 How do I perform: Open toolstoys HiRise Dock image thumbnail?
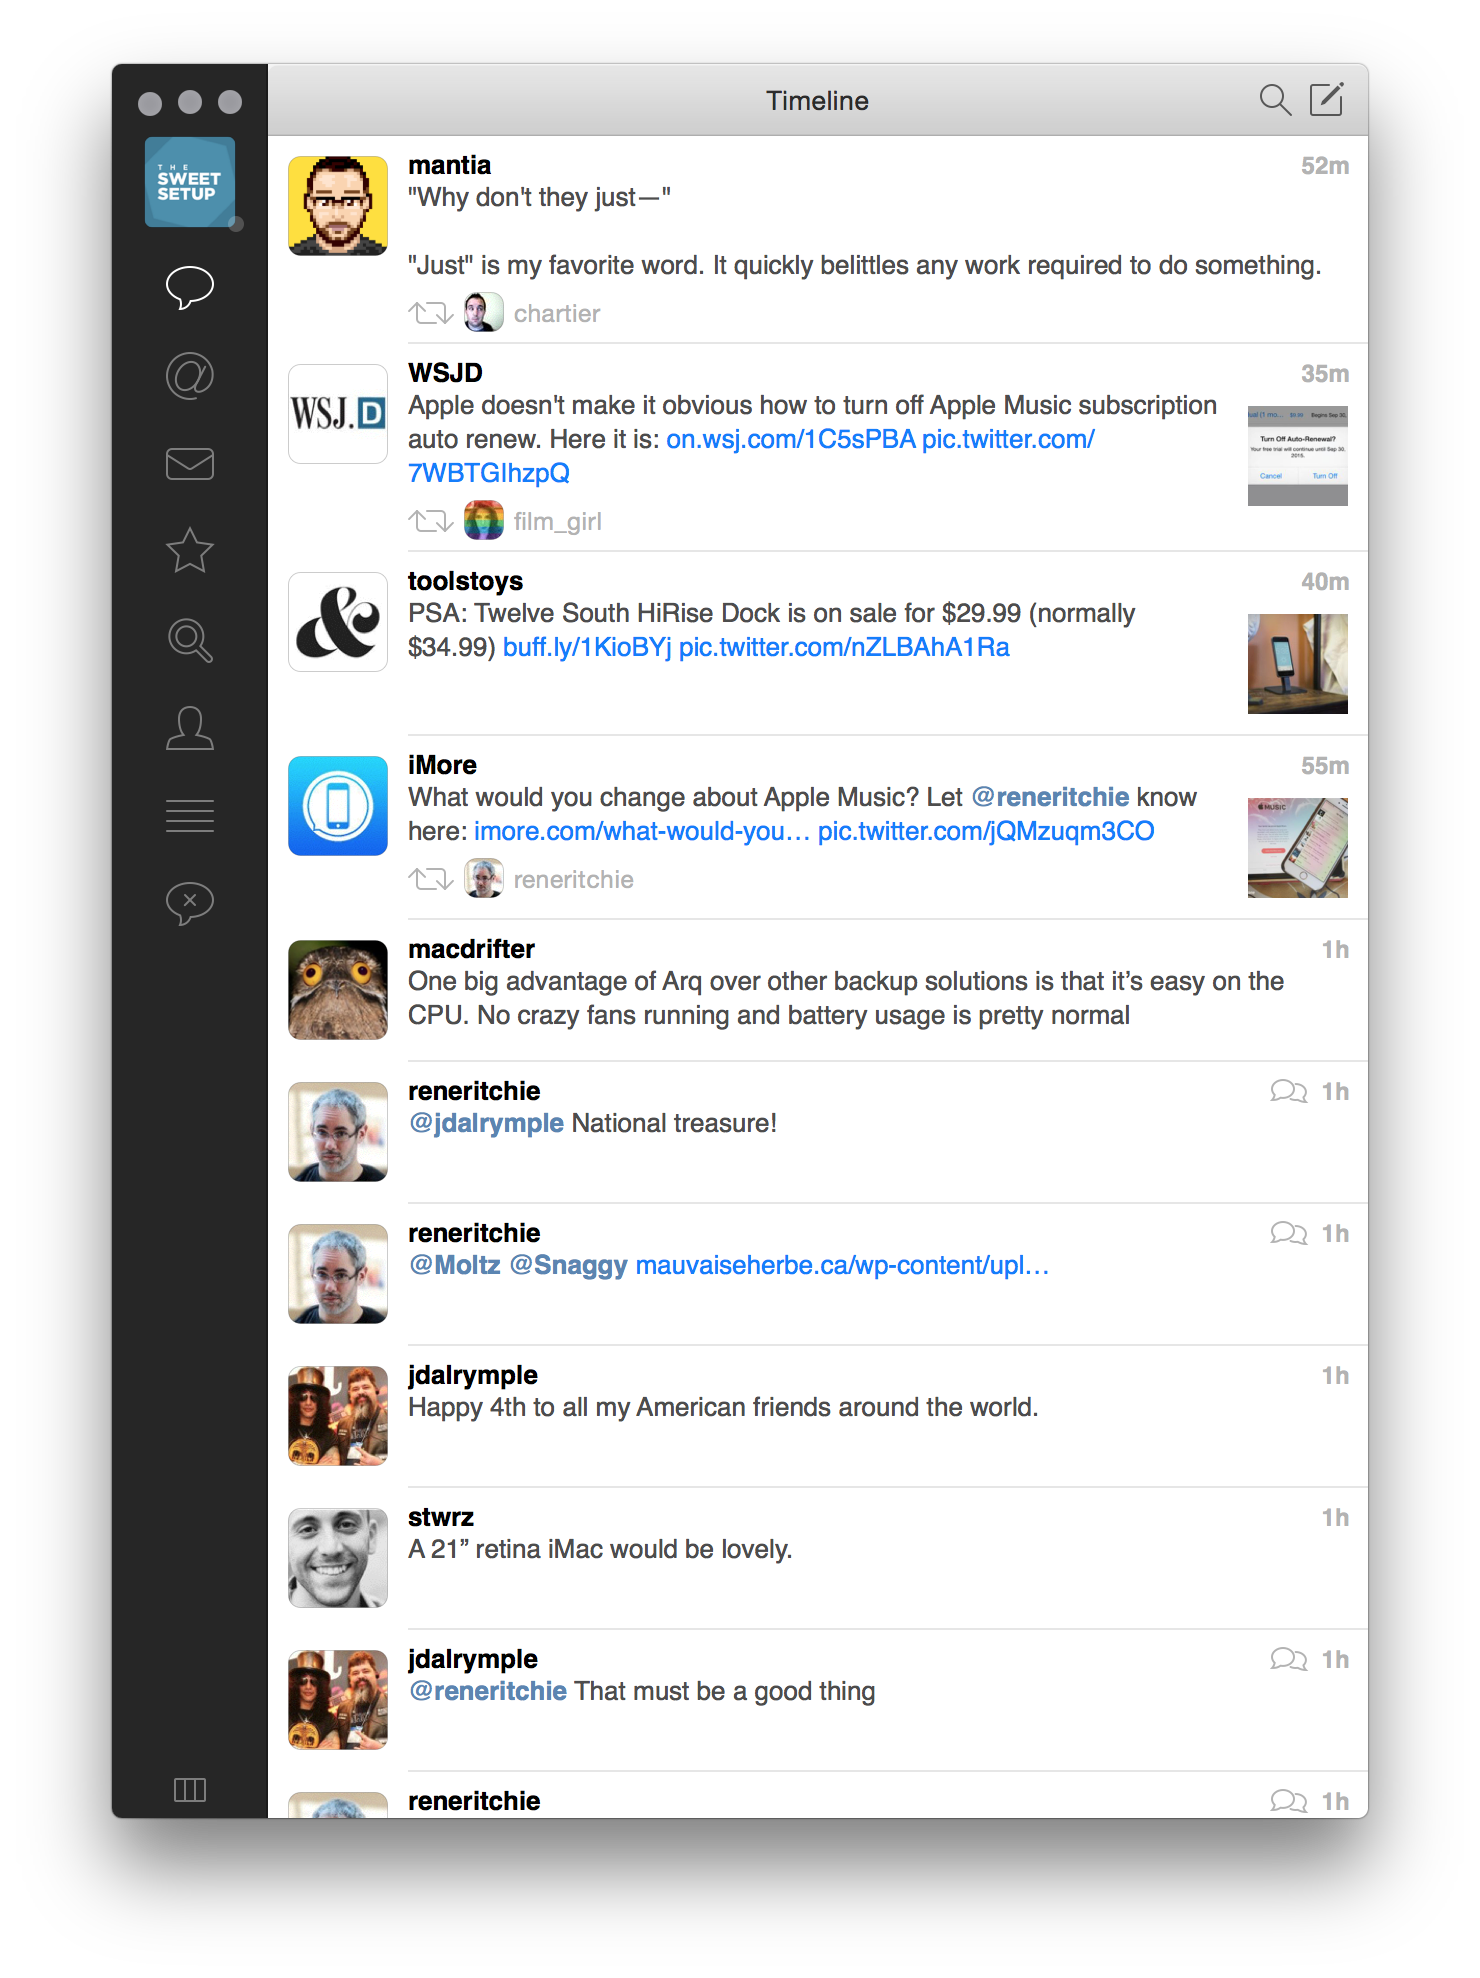pos(1298,664)
